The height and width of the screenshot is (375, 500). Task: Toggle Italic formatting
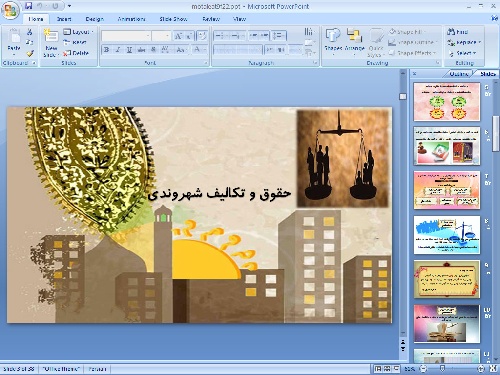[x=118, y=50]
